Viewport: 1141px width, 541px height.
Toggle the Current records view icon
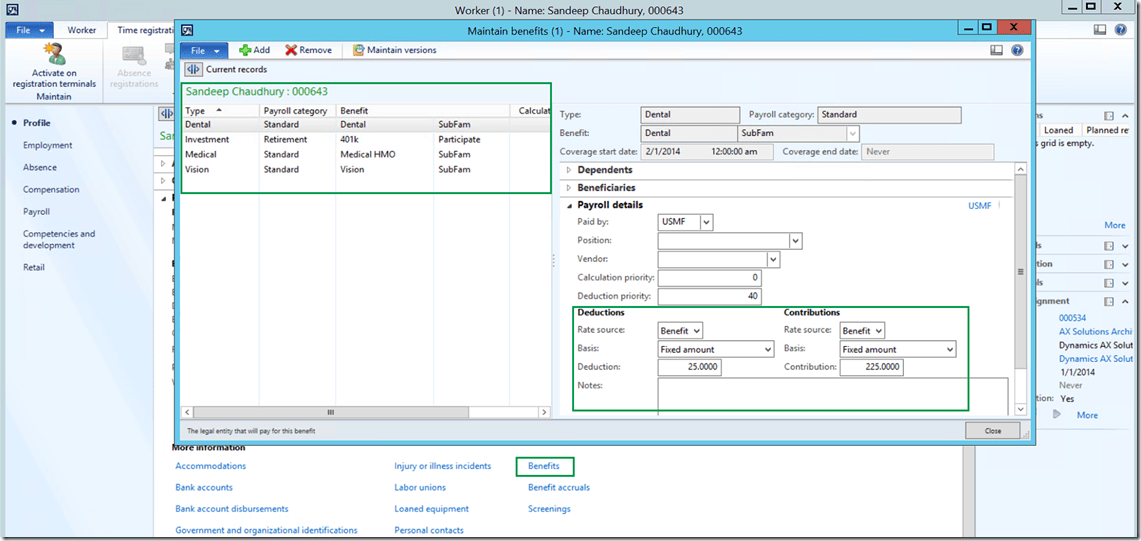click(194, 70)
